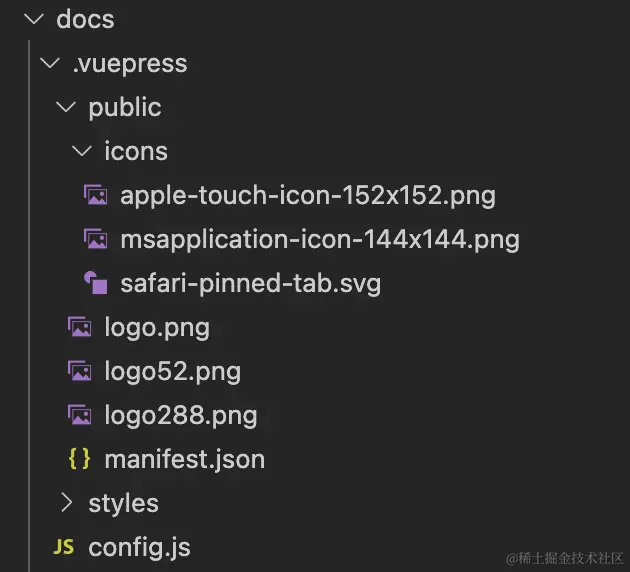
Task: Select the styles folder label
Action: tap(124, 504)
